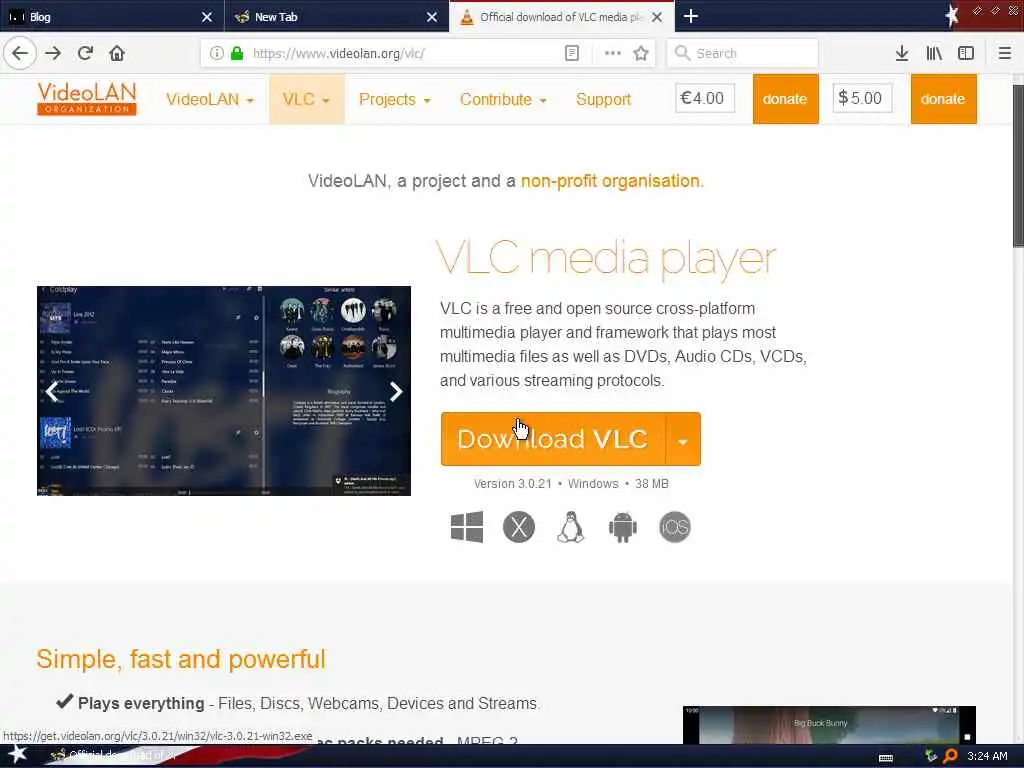Edit the €4.00 donation amount field
This screenshot has width=1024, height=768.
[705, 98]
